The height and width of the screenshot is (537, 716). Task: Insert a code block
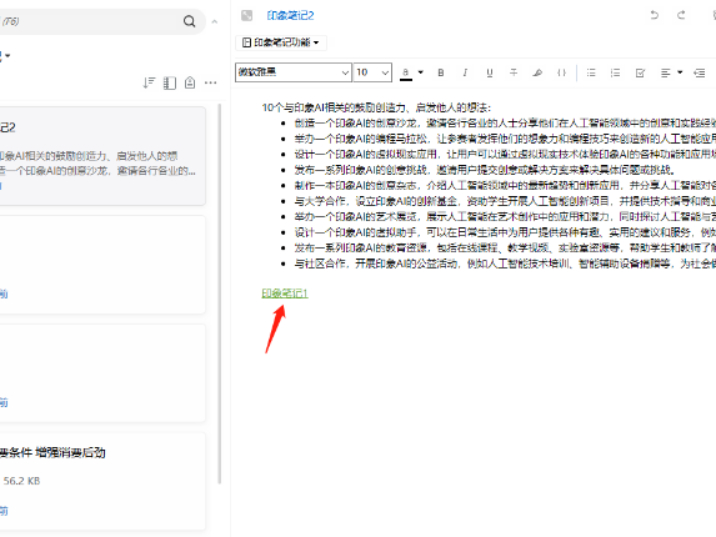tap(562, 73)
